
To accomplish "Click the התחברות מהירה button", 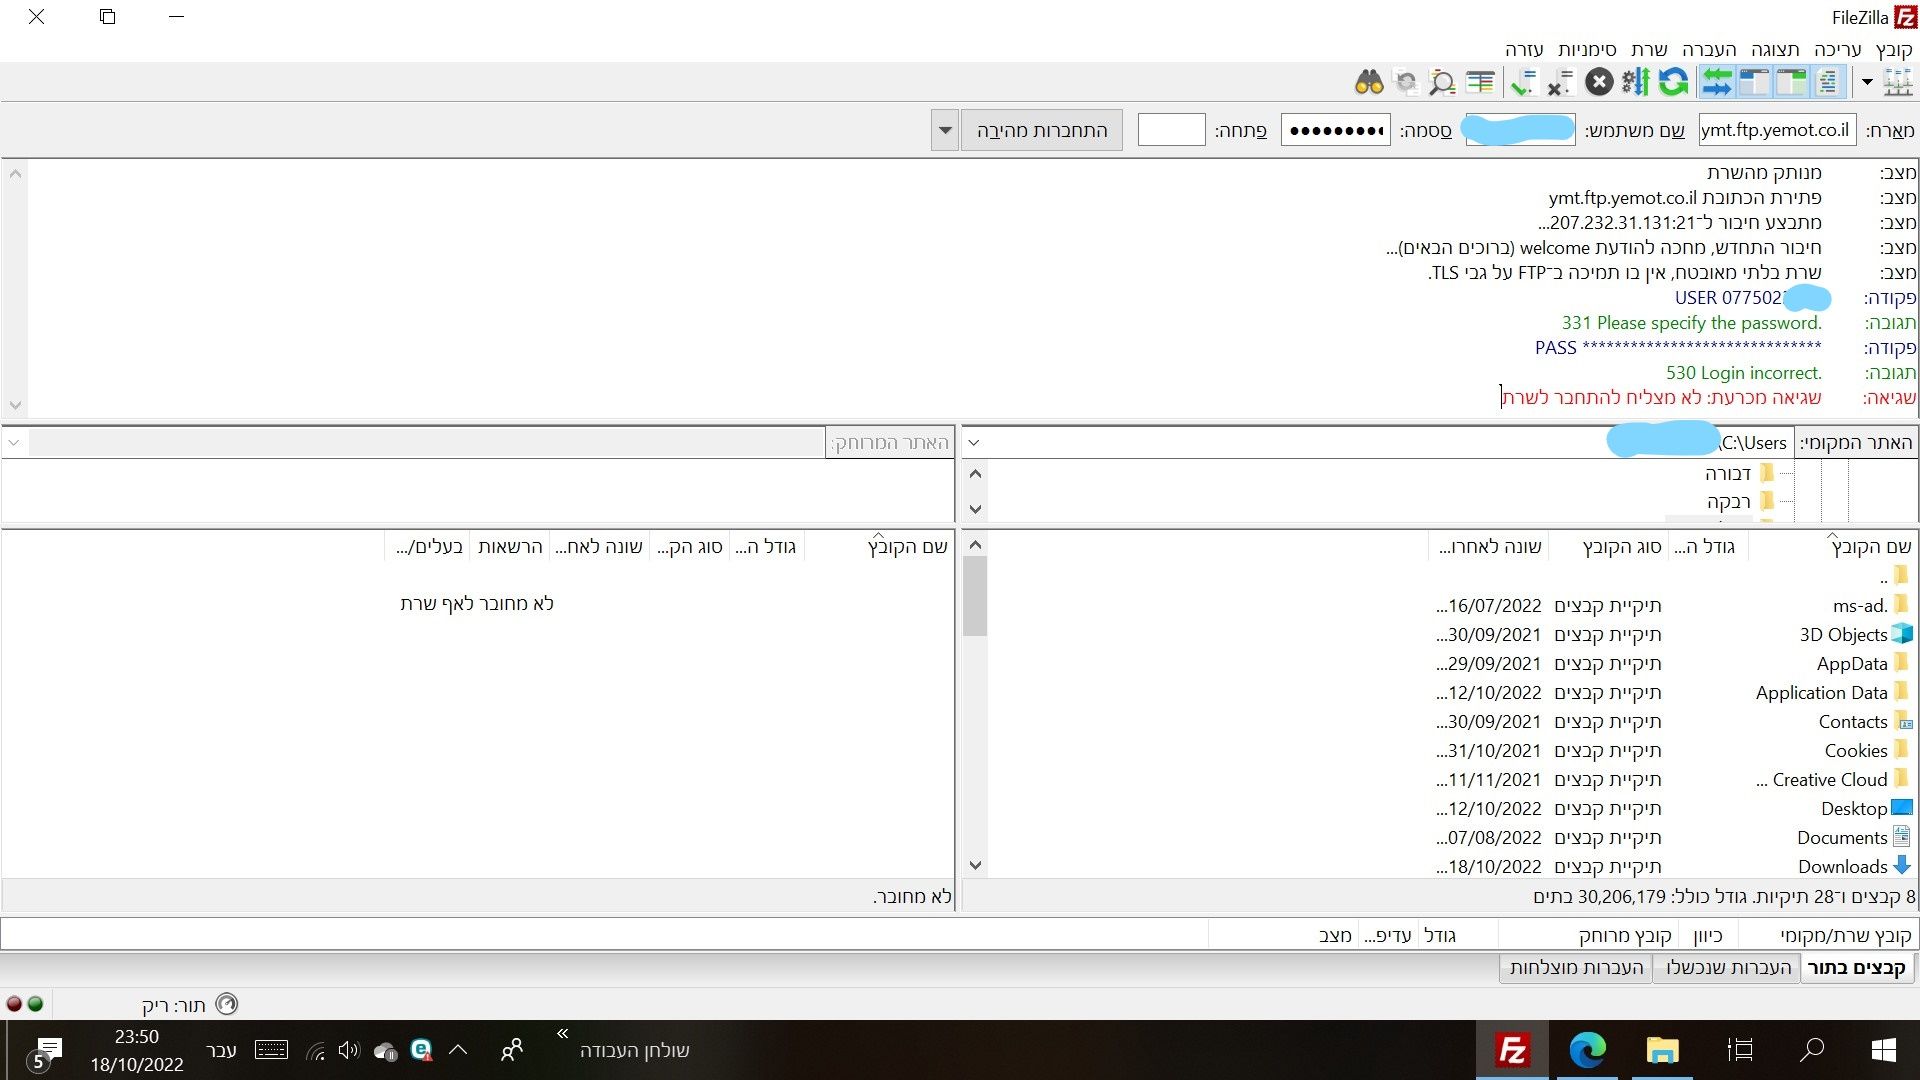I will (x=1041, y=130).
